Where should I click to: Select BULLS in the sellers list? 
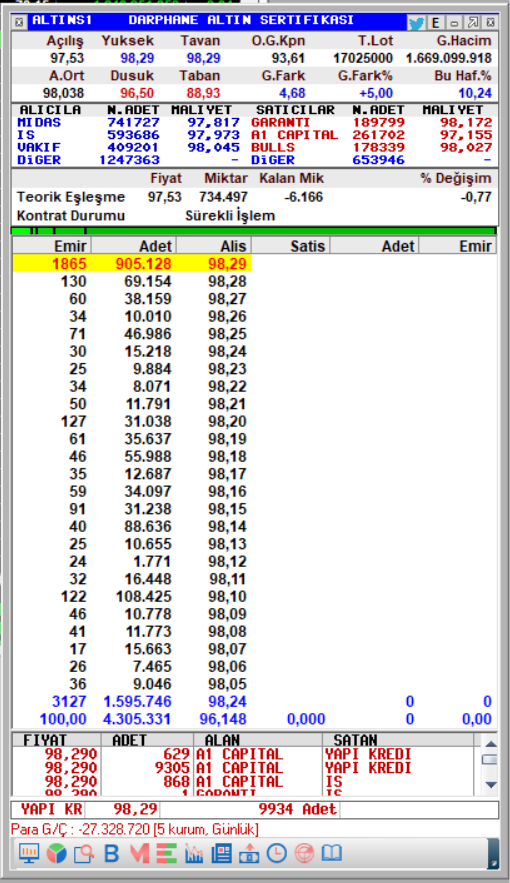click(273, 147)
